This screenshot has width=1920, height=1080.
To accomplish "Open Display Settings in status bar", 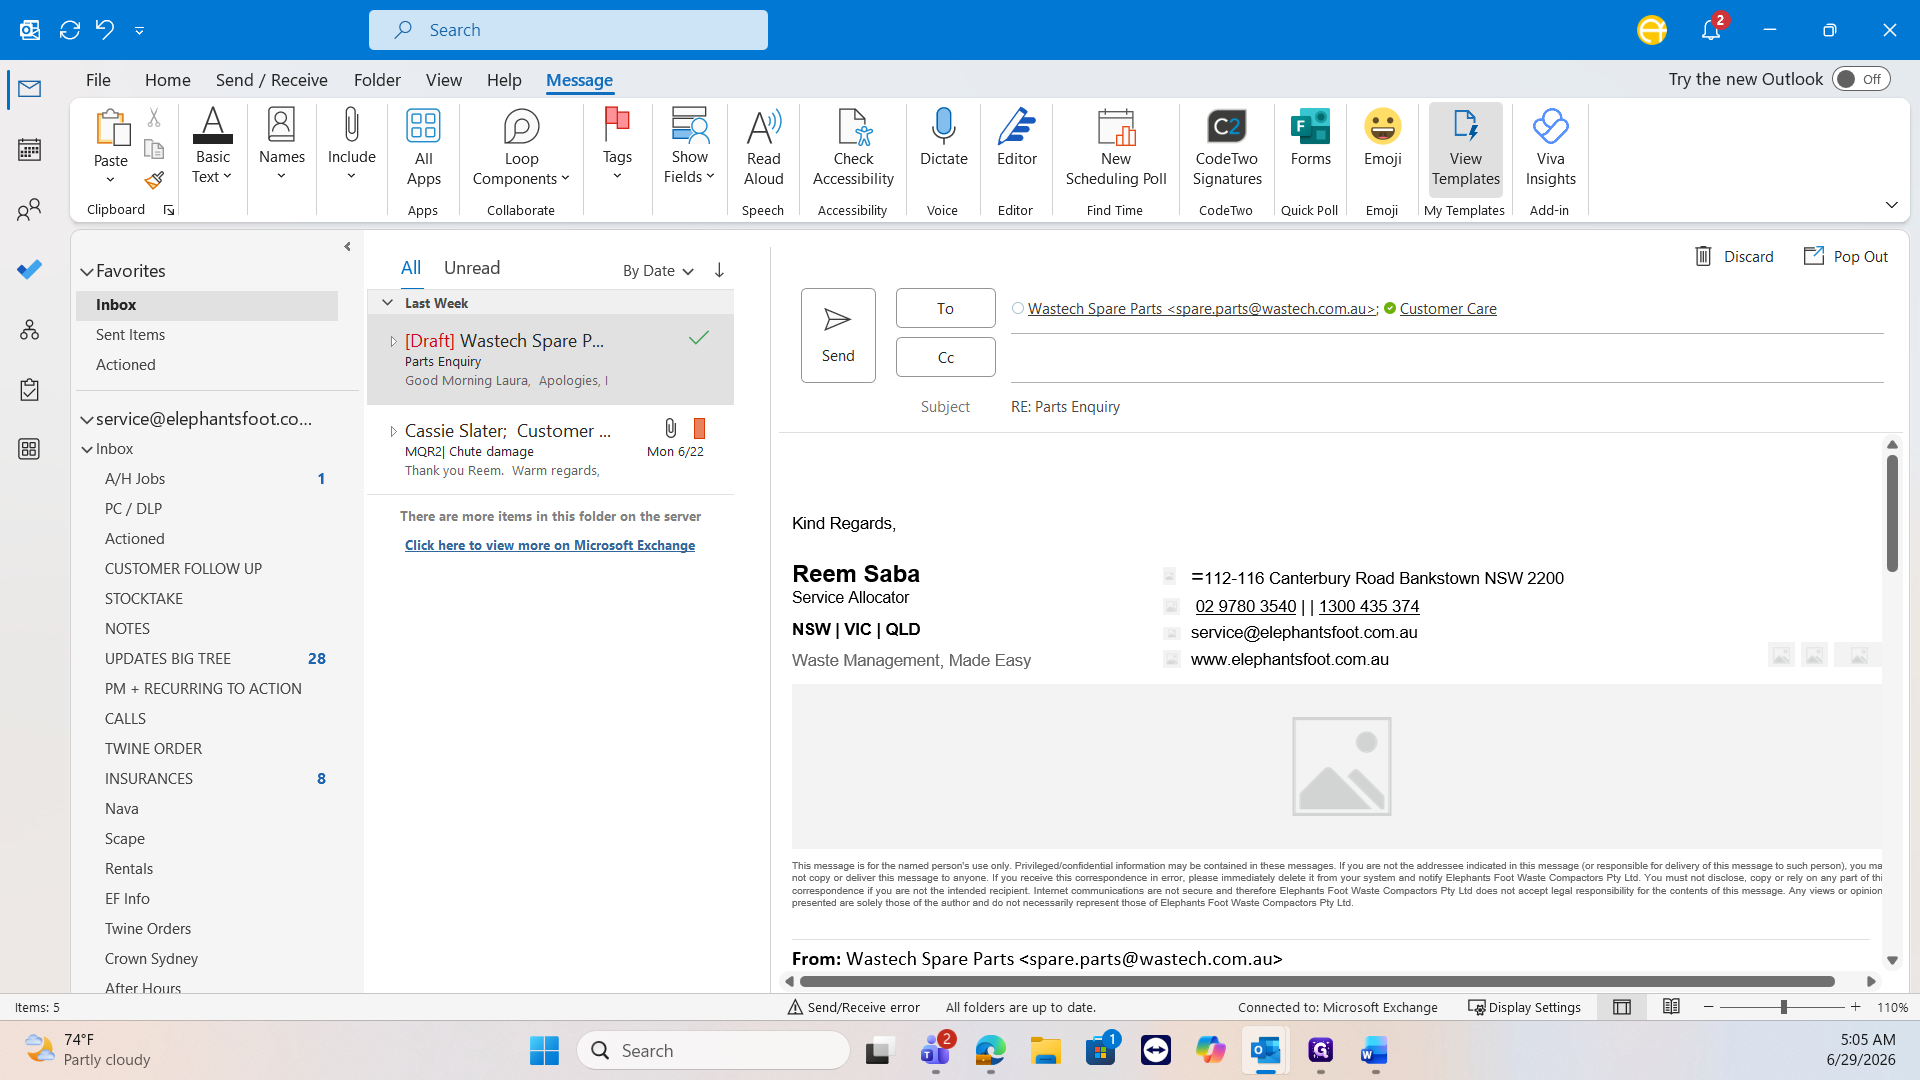I will pos(1524,1007).
